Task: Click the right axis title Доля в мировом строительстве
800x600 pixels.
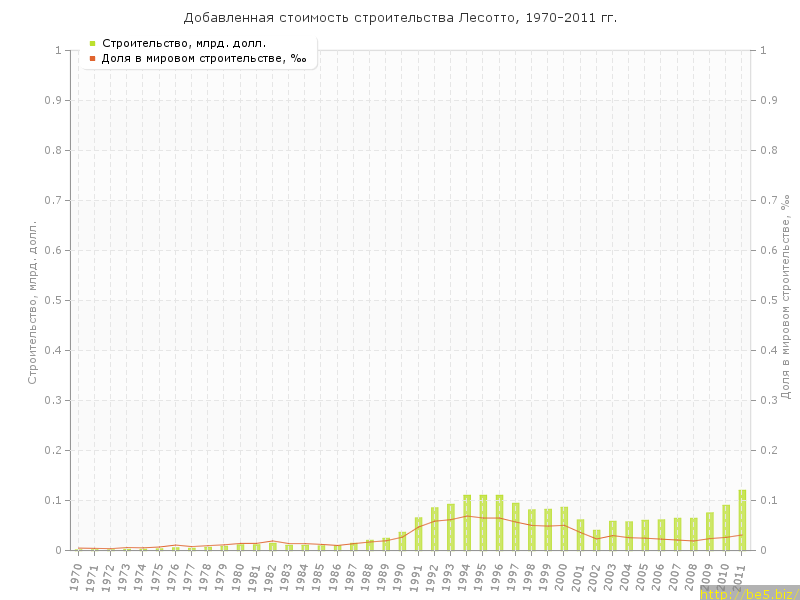Action: pos(785,298)
